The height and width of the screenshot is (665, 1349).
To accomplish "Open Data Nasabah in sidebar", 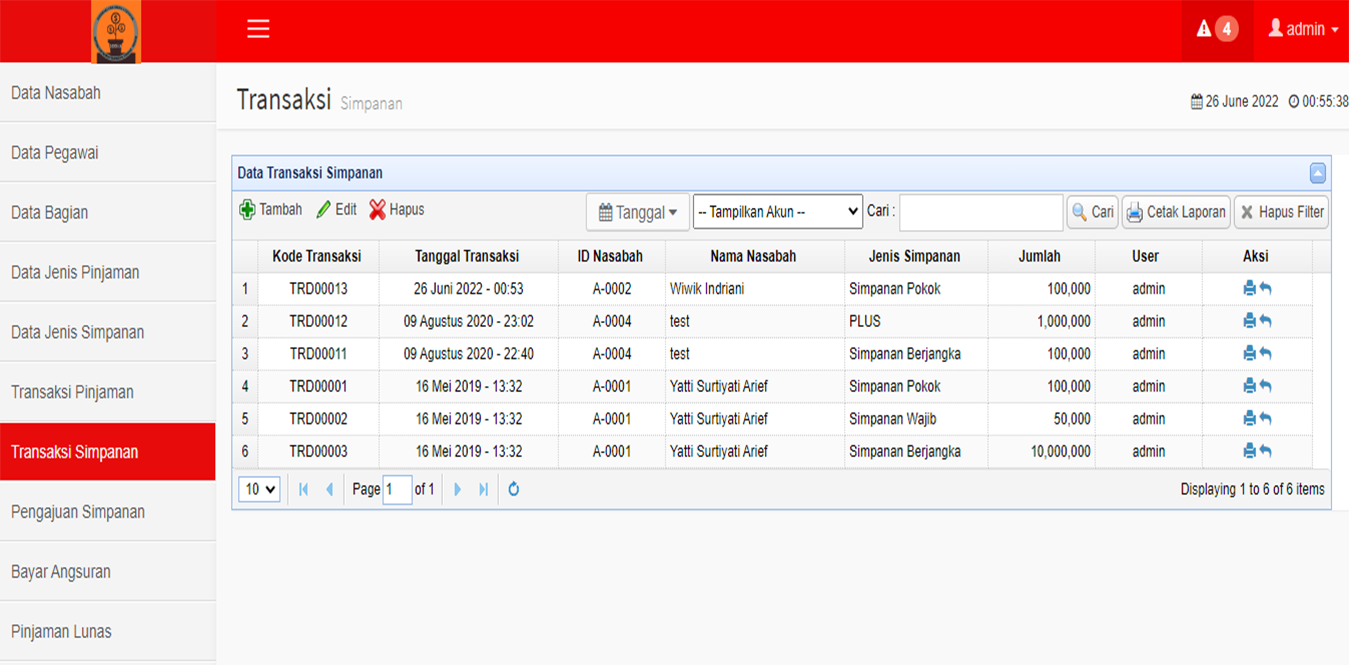I will pos(56,93).
